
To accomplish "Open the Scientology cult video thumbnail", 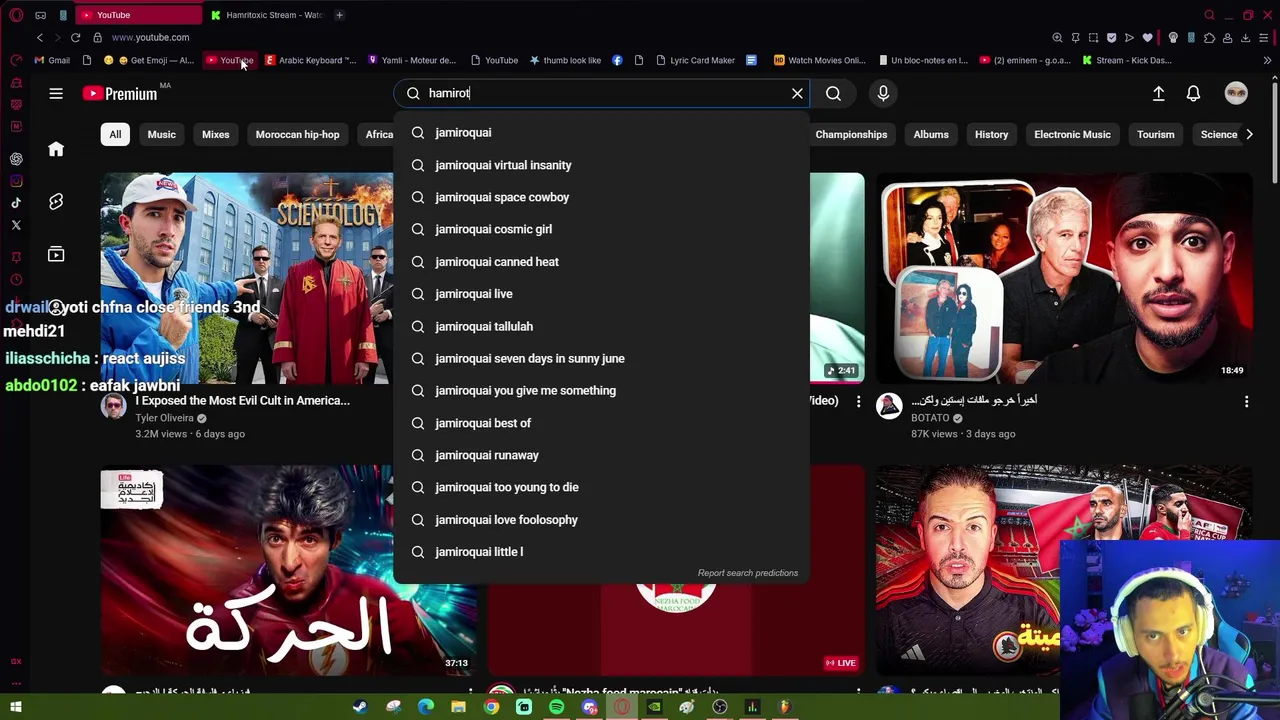I will point(247,278).
